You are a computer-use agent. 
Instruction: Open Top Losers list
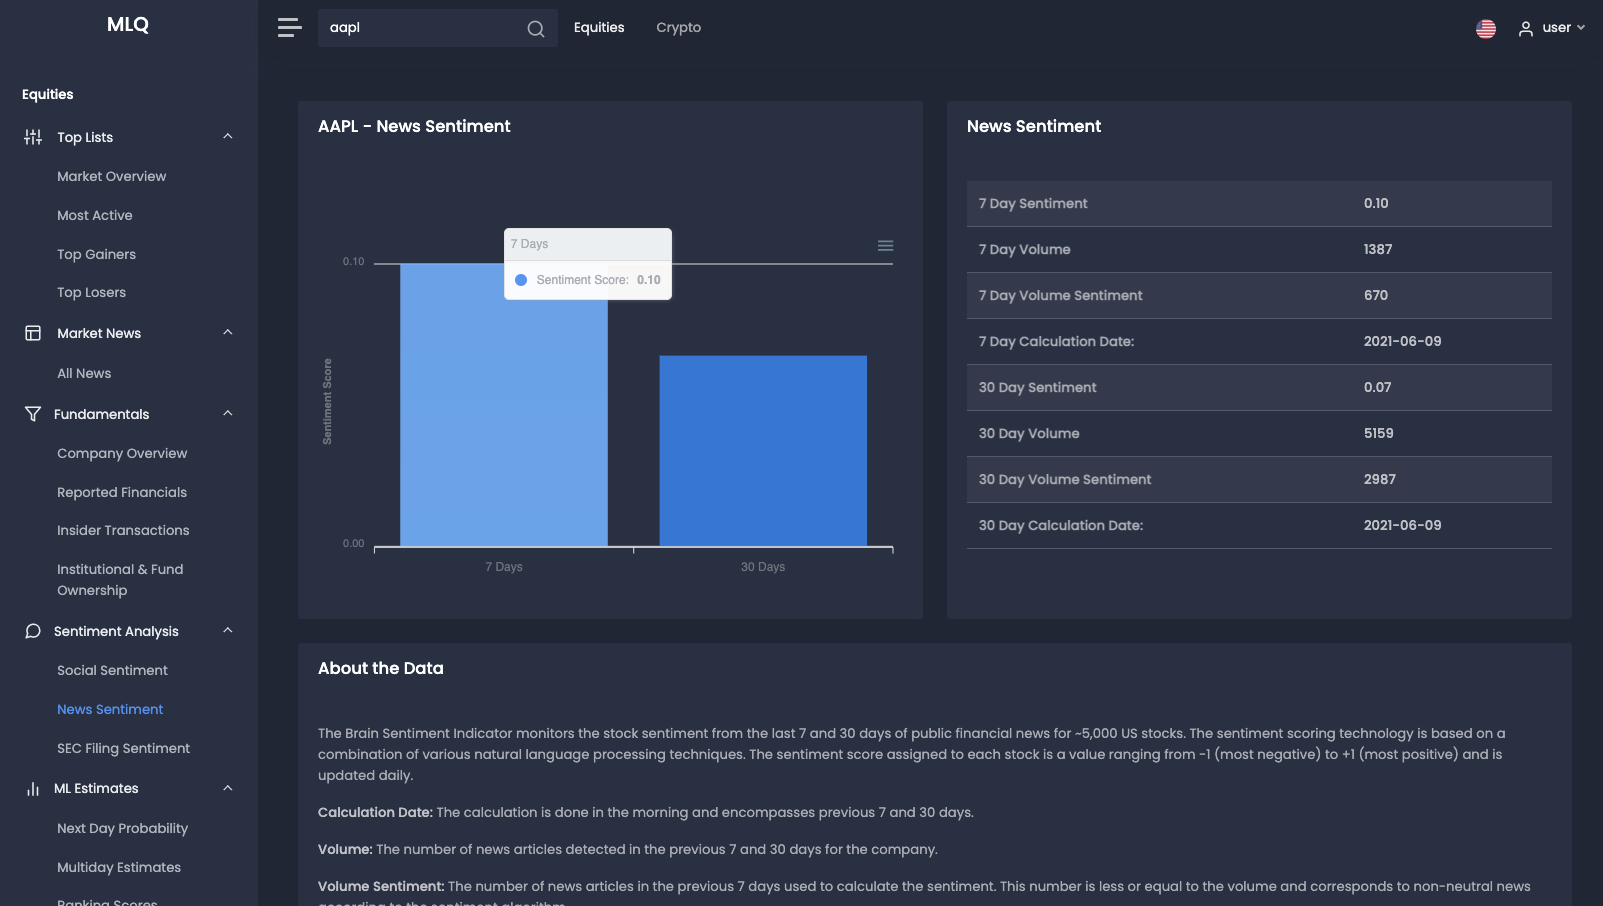[92, 293]
